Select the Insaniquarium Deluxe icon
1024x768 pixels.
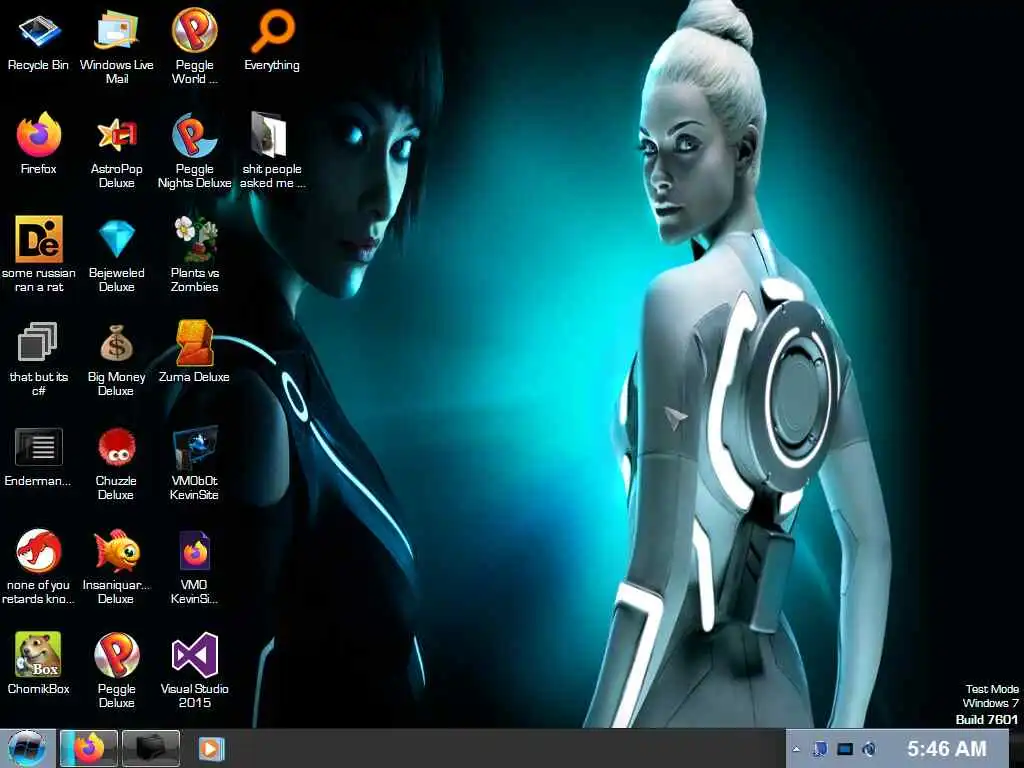tap(116, 567)
